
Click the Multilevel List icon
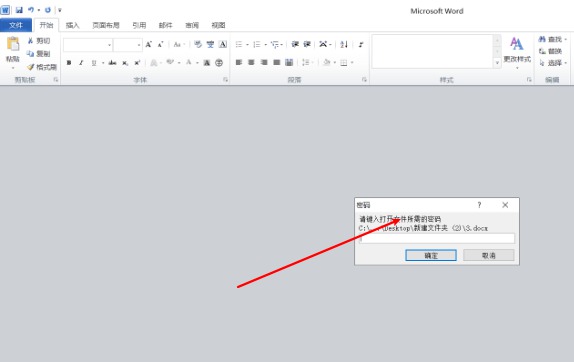(275, 45)
